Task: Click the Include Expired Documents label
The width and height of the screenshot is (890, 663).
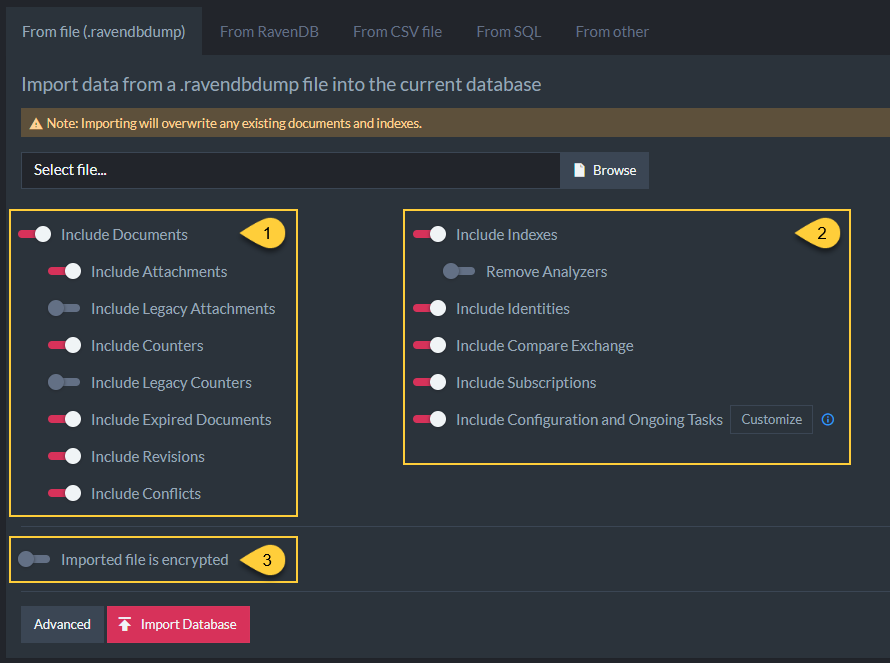Action: [x=181, y=419]
